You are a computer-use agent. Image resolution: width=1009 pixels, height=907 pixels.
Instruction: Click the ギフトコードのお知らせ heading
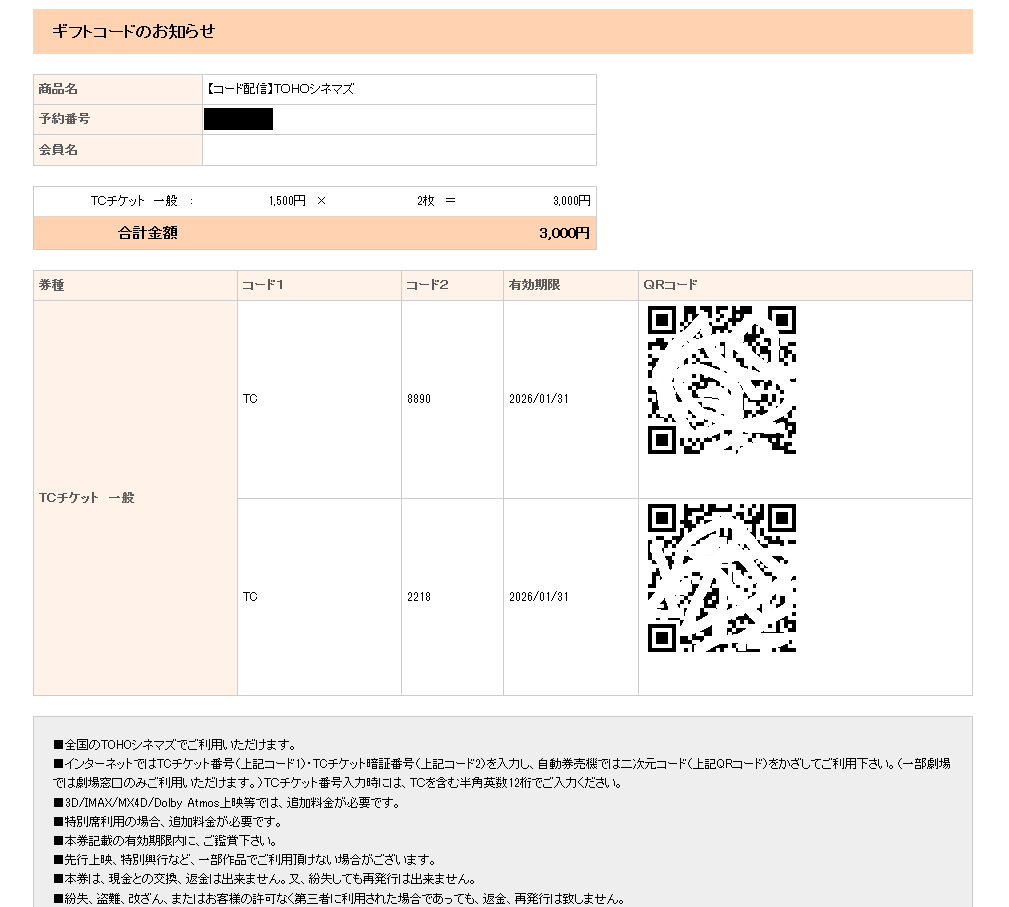pos(133,31)
